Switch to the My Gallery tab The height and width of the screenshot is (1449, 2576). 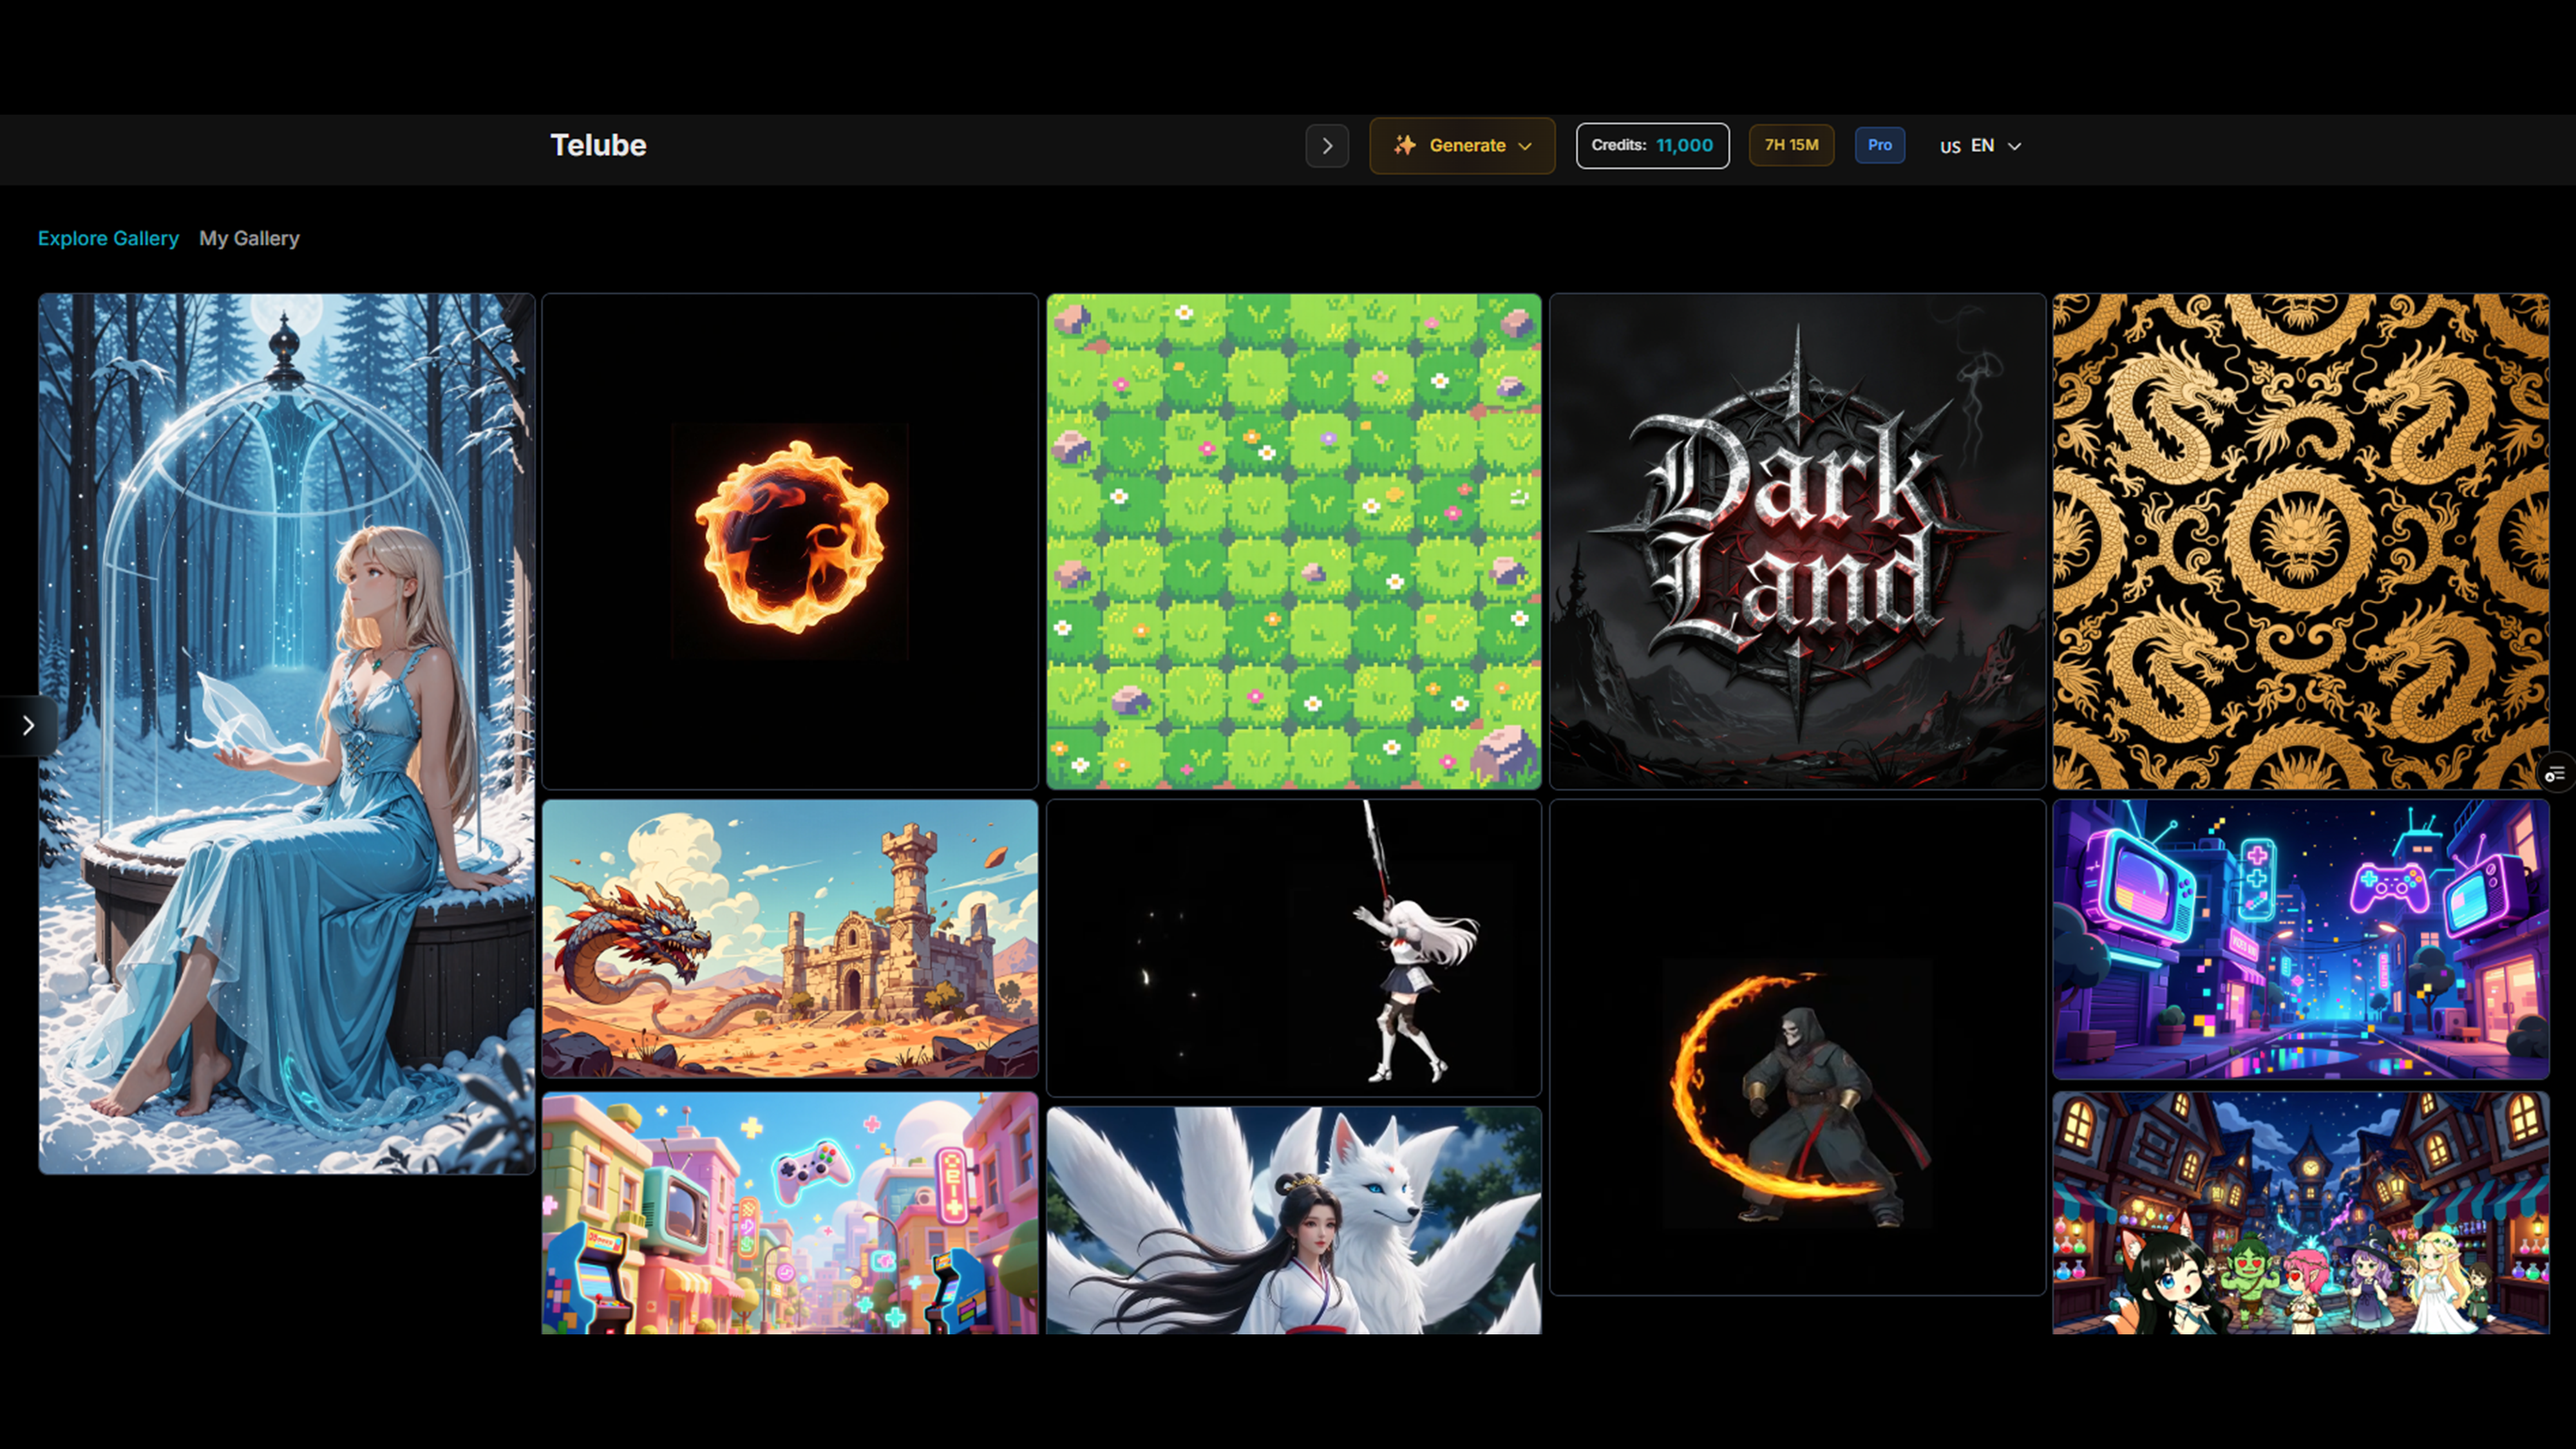[x=249, y=238]
